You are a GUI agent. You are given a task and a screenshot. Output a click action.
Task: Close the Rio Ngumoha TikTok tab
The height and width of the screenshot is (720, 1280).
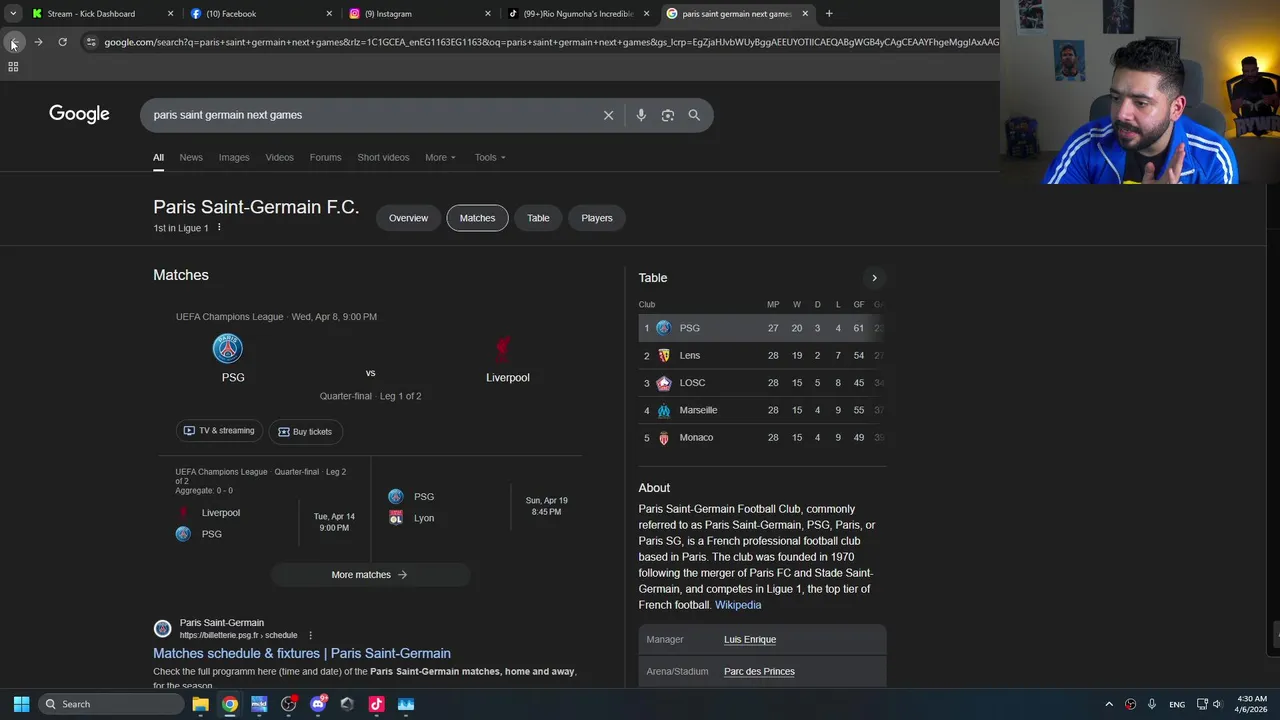pos(646,14)
